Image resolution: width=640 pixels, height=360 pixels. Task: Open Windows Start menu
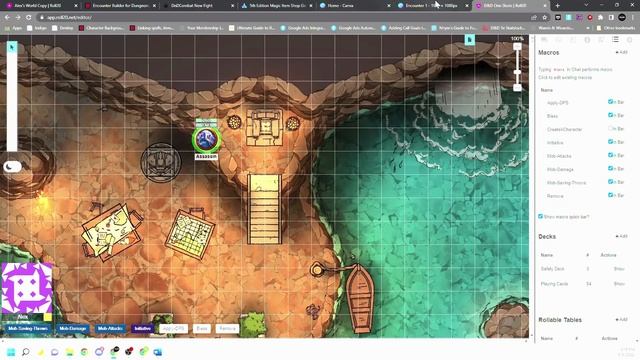click(x=11, y=352)
